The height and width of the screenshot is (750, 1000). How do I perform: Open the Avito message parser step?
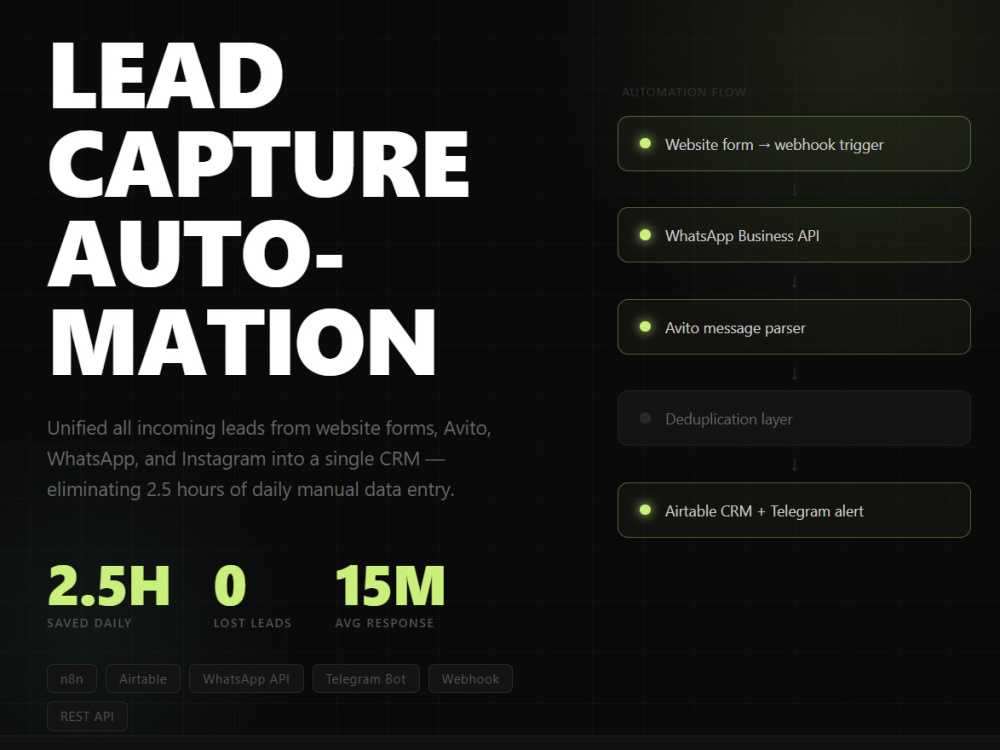tap(794, 327)
